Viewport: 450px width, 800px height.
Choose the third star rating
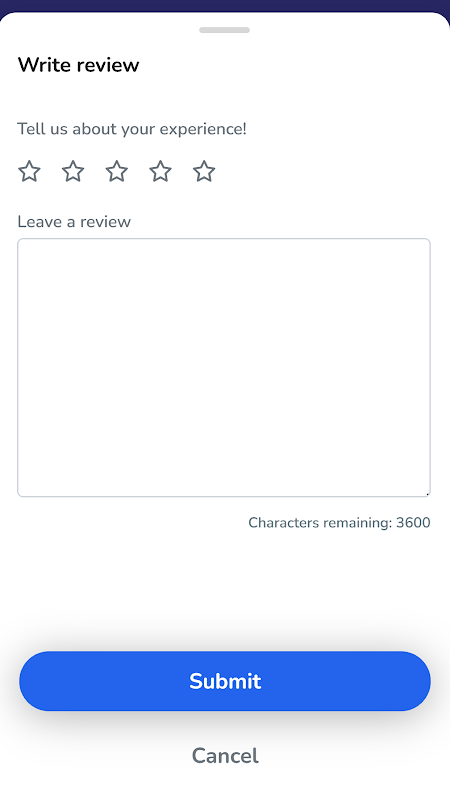(x=117, y=171)
